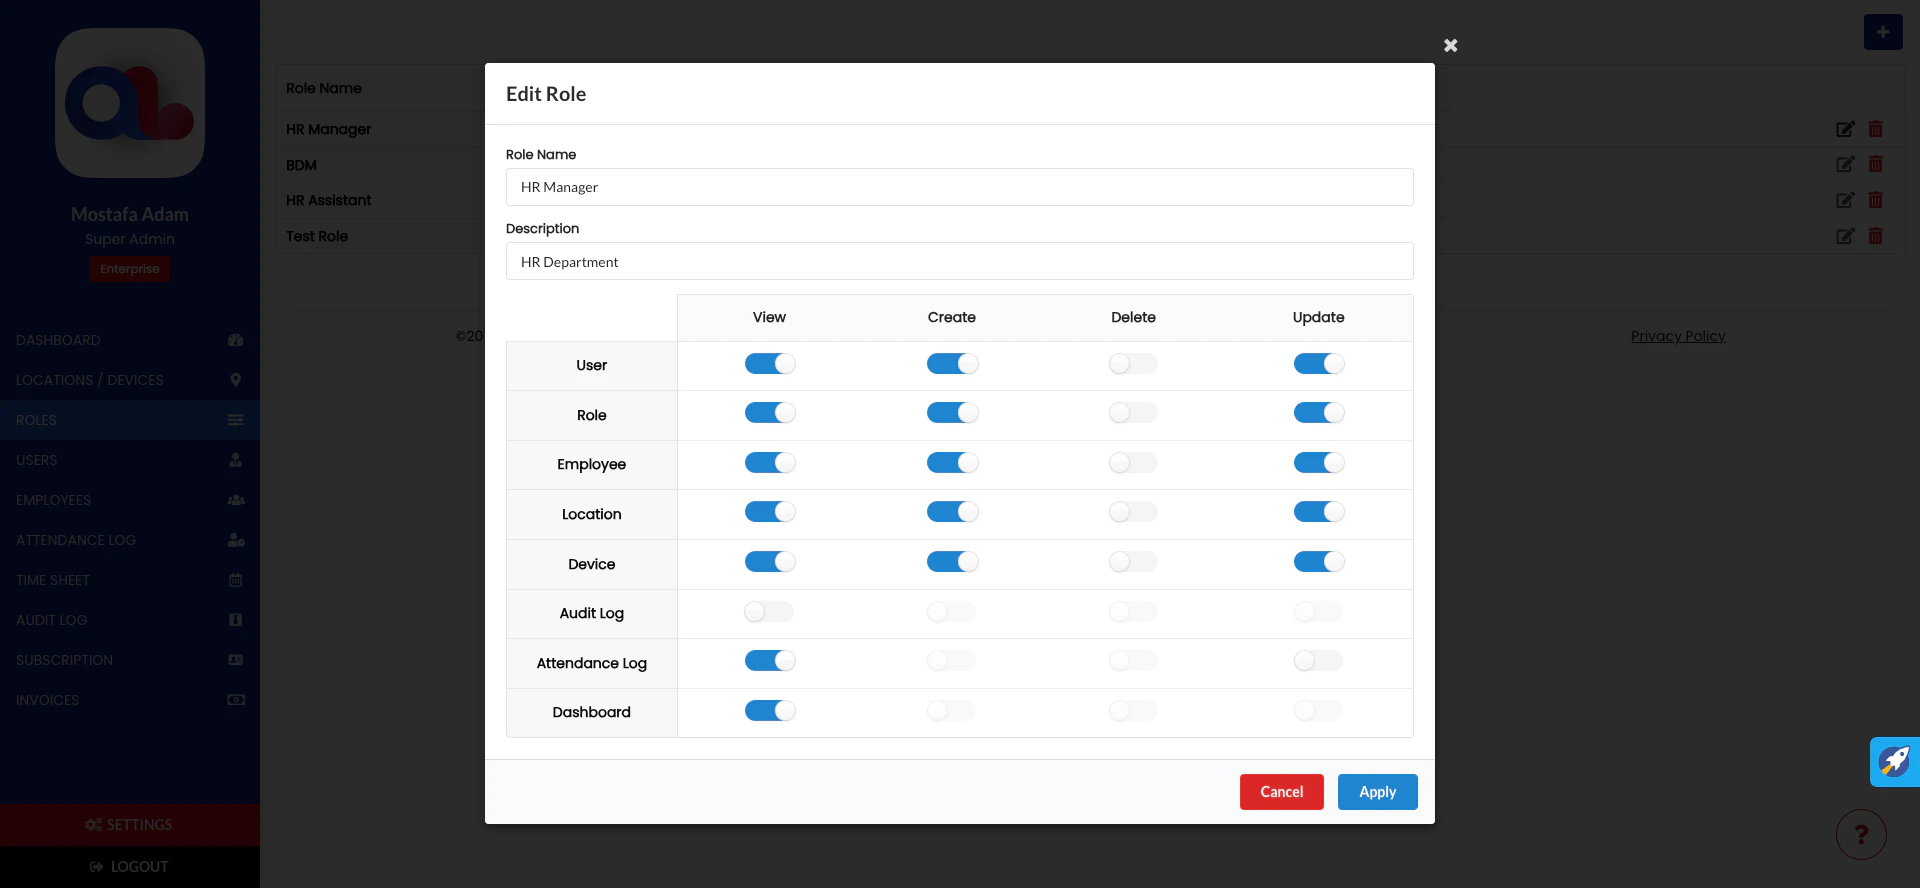Screen dimensions: 1920x888
Task: Click edit icon for HR Assistant row
Action: coord(1845,200)
